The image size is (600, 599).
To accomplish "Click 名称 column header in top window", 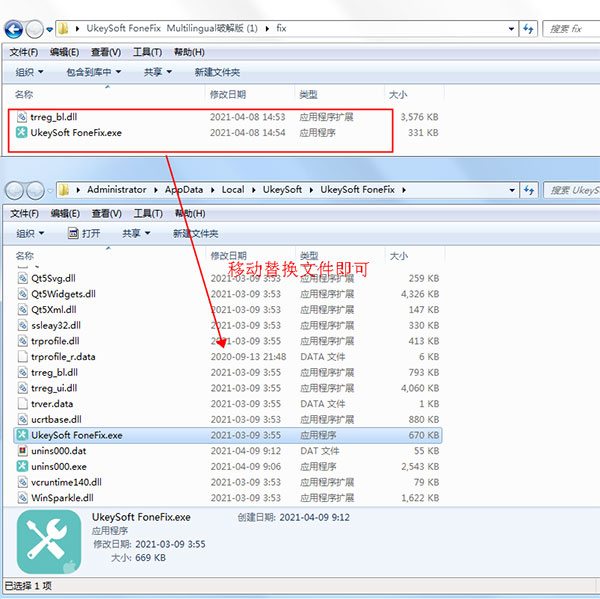I will [x=24, y=94].
